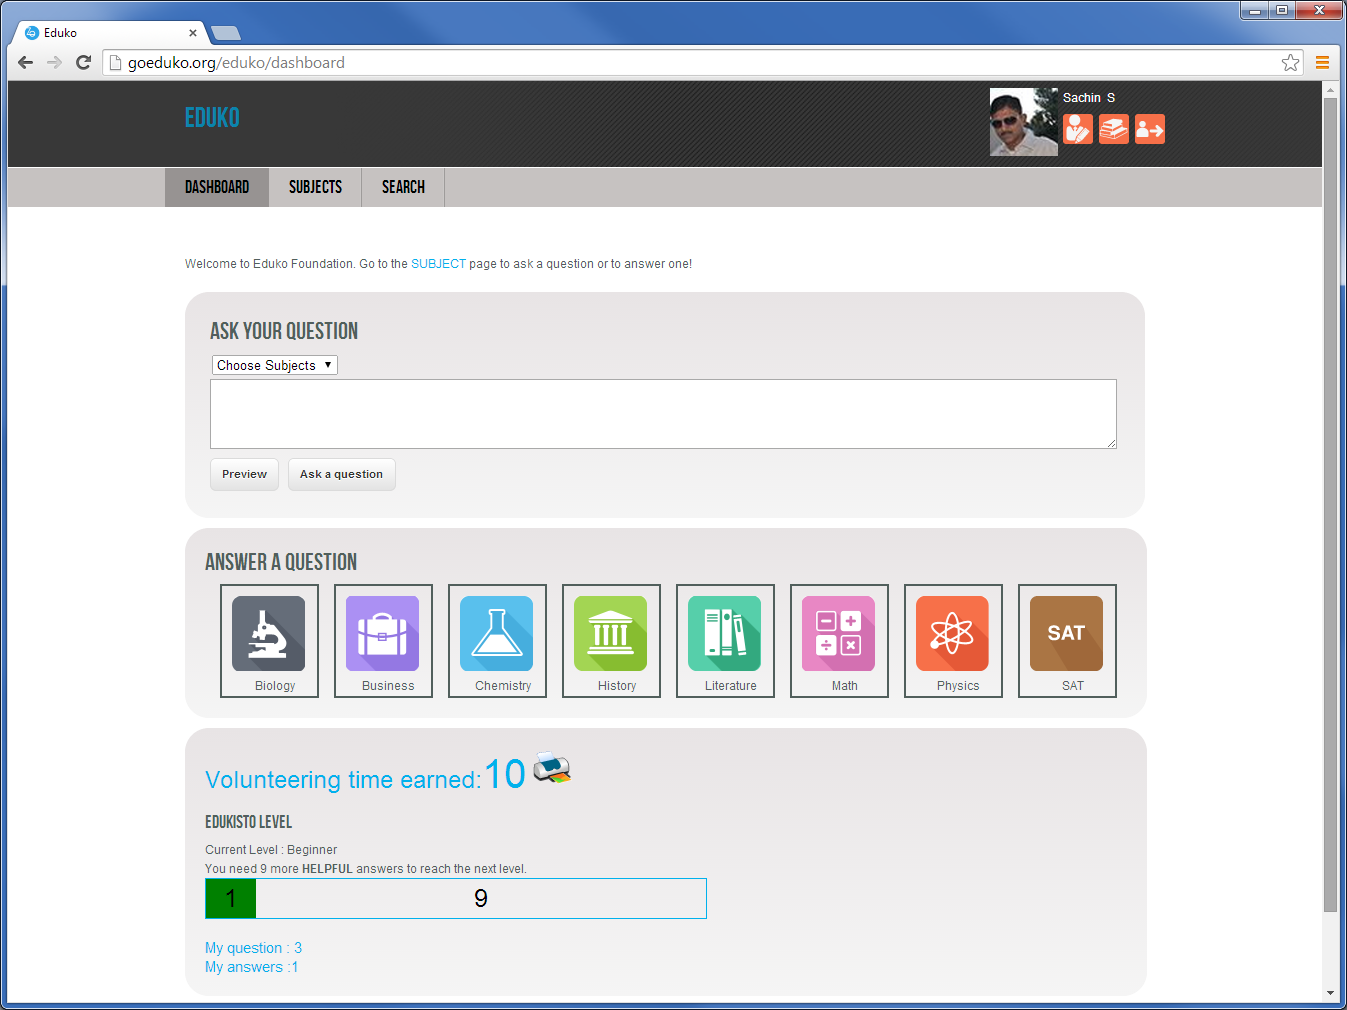This screenshot has width=1347, height=1010.
Task: Click the Physics label text
Action: coord(958,686)
